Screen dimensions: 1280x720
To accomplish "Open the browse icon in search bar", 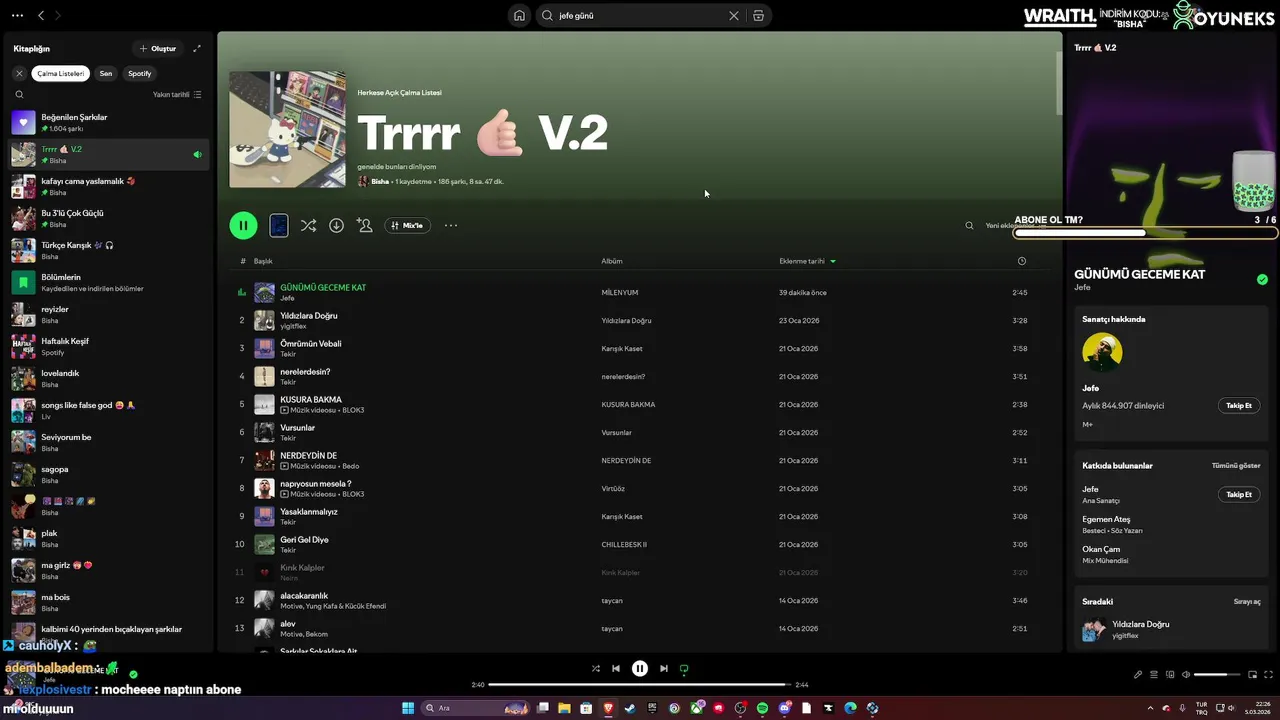I will click(x=758, y=16).
